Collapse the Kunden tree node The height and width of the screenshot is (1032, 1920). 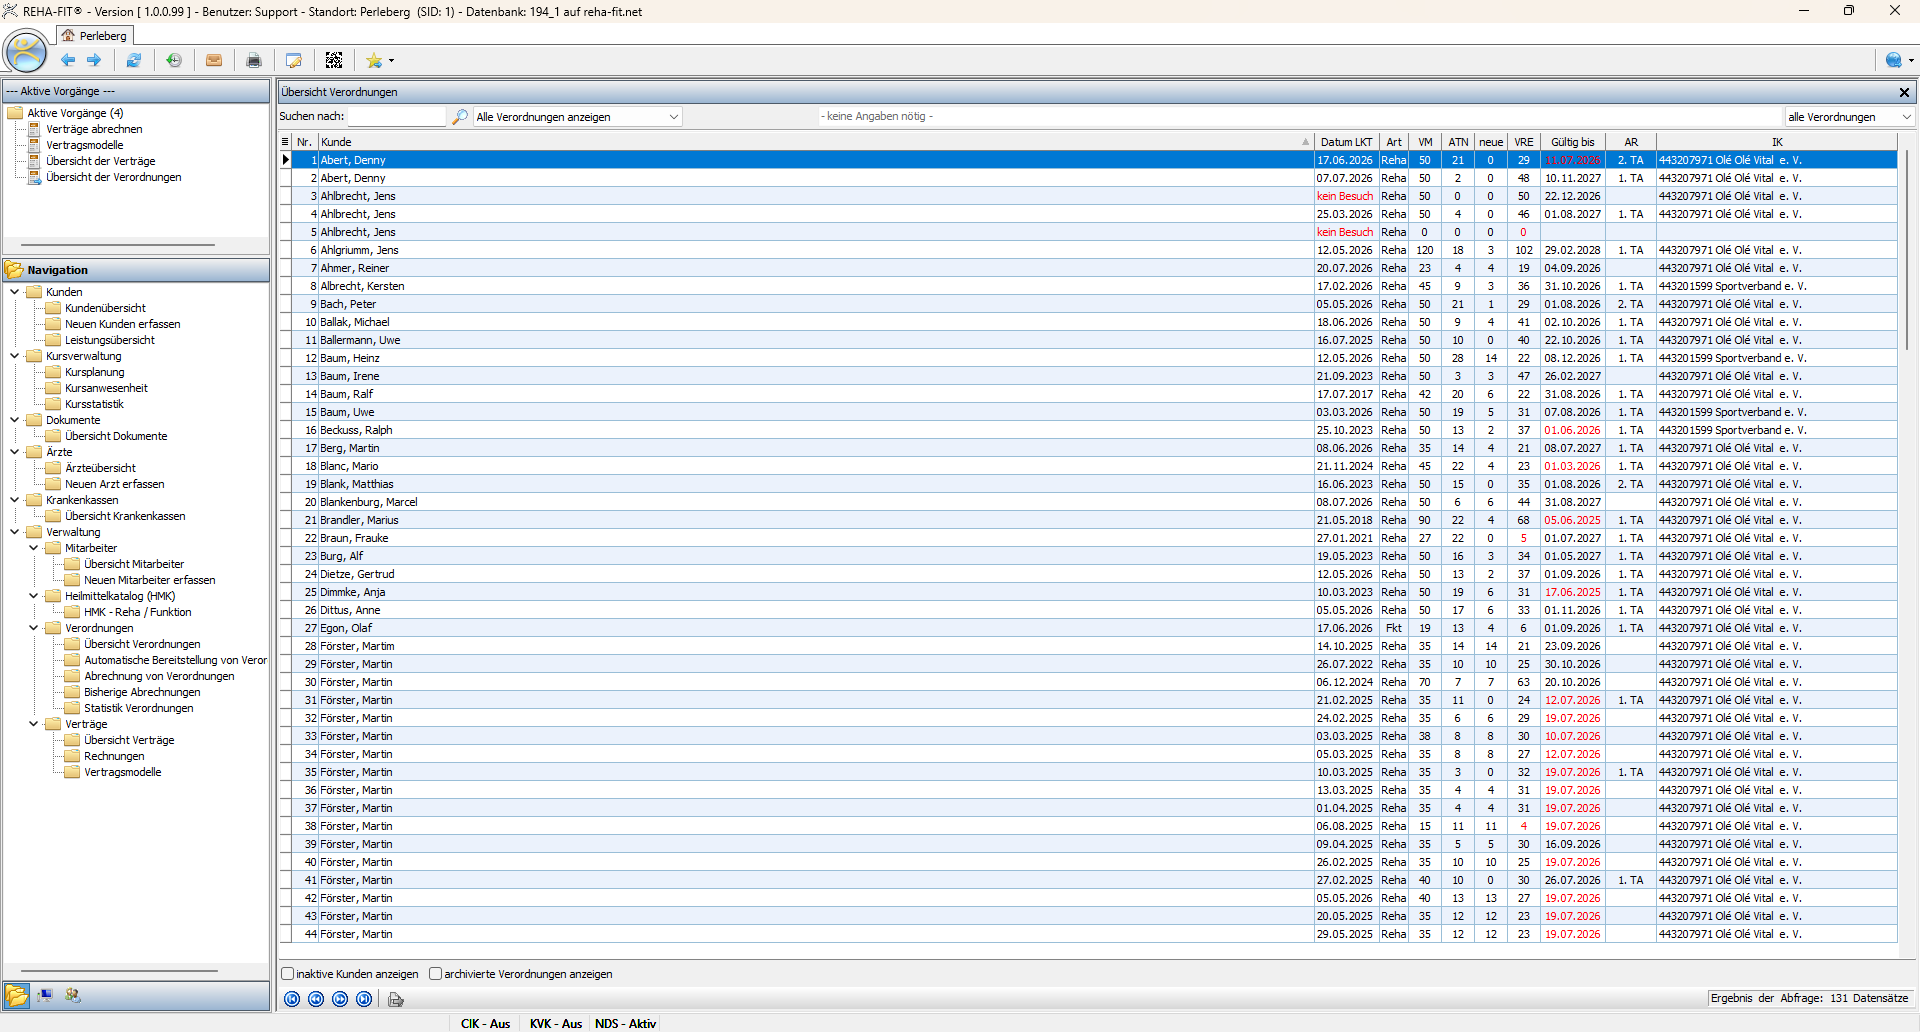tap(15, 292)
